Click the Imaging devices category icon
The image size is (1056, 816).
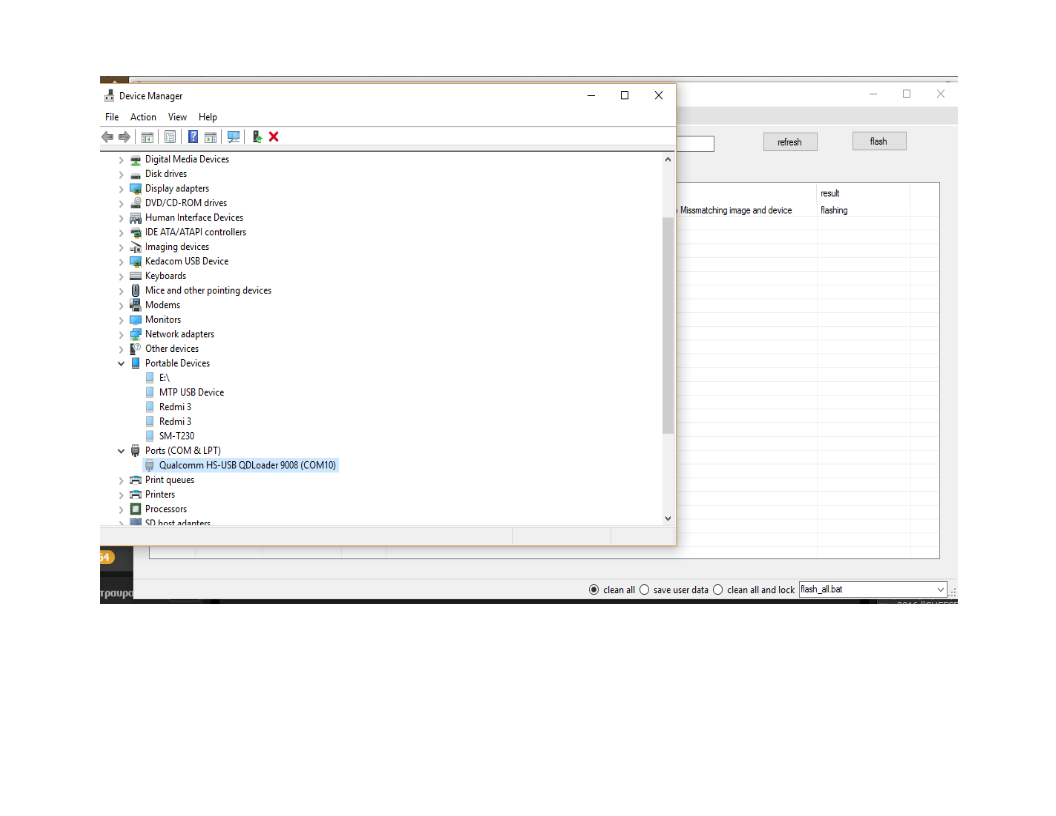pyautogui.click(x=135, y=247)
